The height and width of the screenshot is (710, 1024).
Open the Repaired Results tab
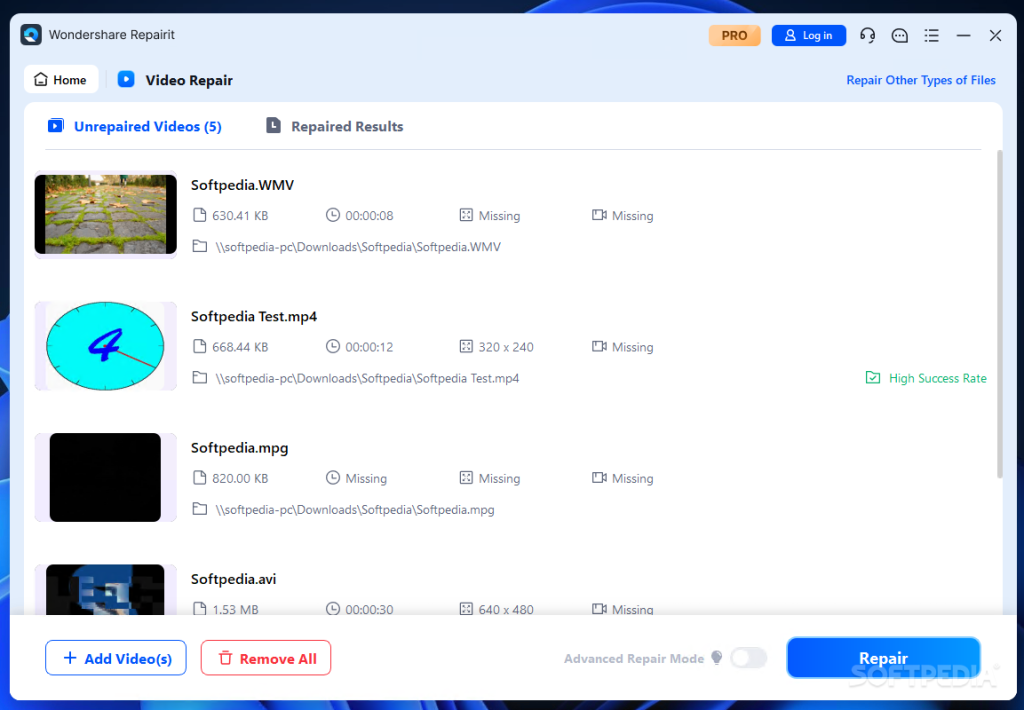(334, 126)
